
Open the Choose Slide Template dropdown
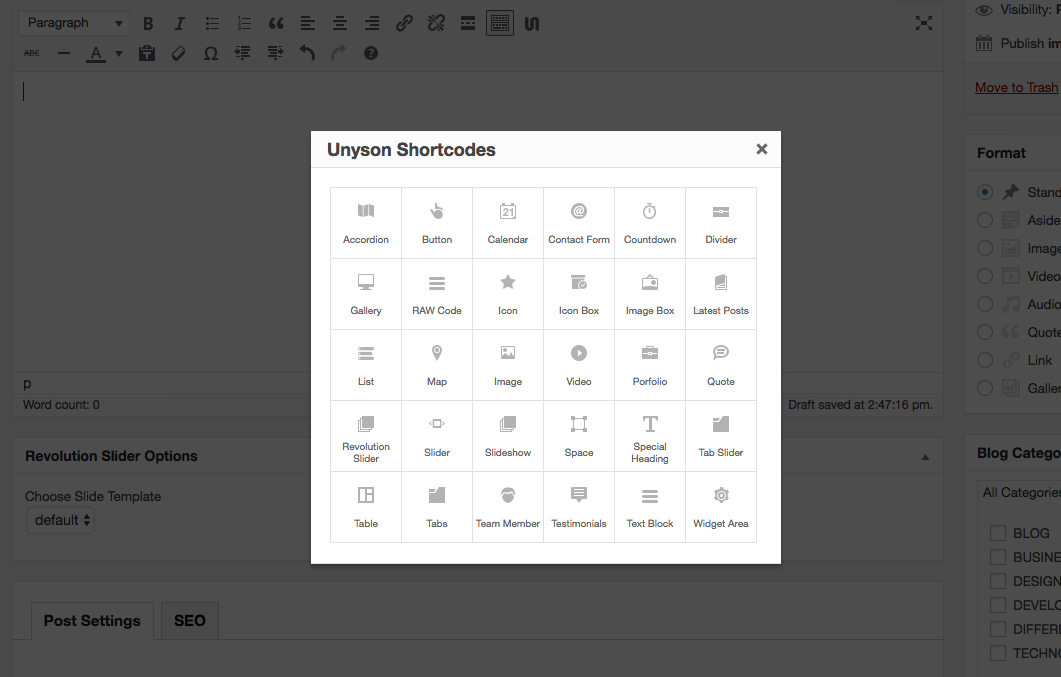pos(60,520)
